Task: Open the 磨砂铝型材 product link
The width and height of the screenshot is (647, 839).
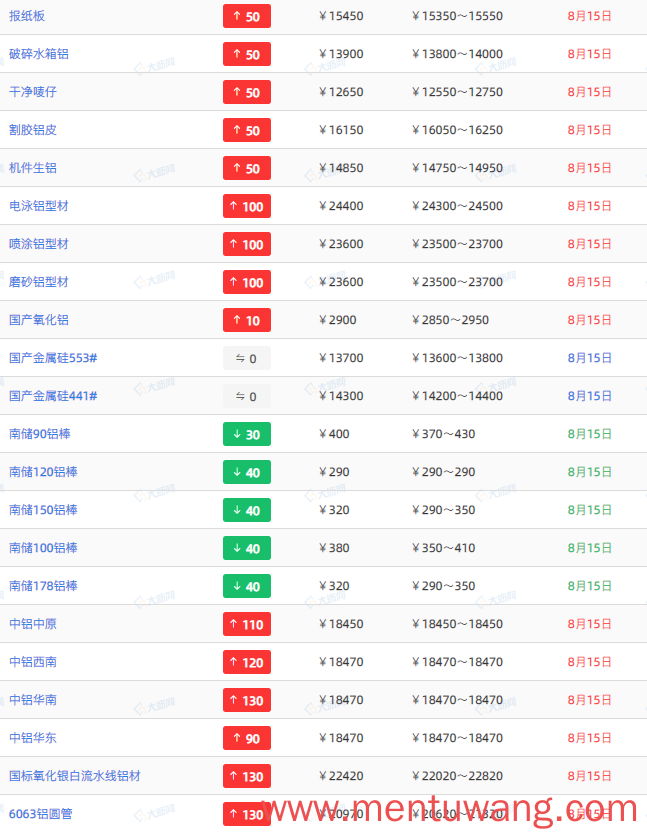Action: click(39, 282)
